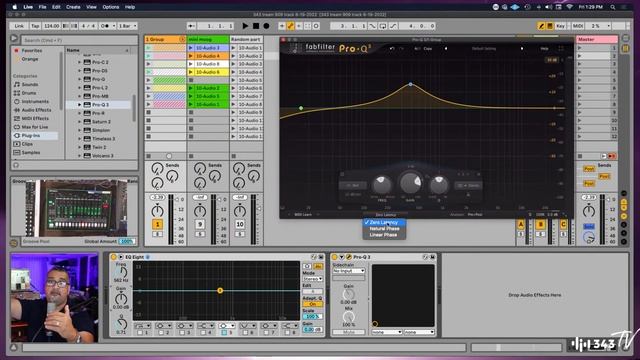This screenshot has width=640, height=360.
Task: Select Audio Effects category in browser
Action: click(36, 110)
